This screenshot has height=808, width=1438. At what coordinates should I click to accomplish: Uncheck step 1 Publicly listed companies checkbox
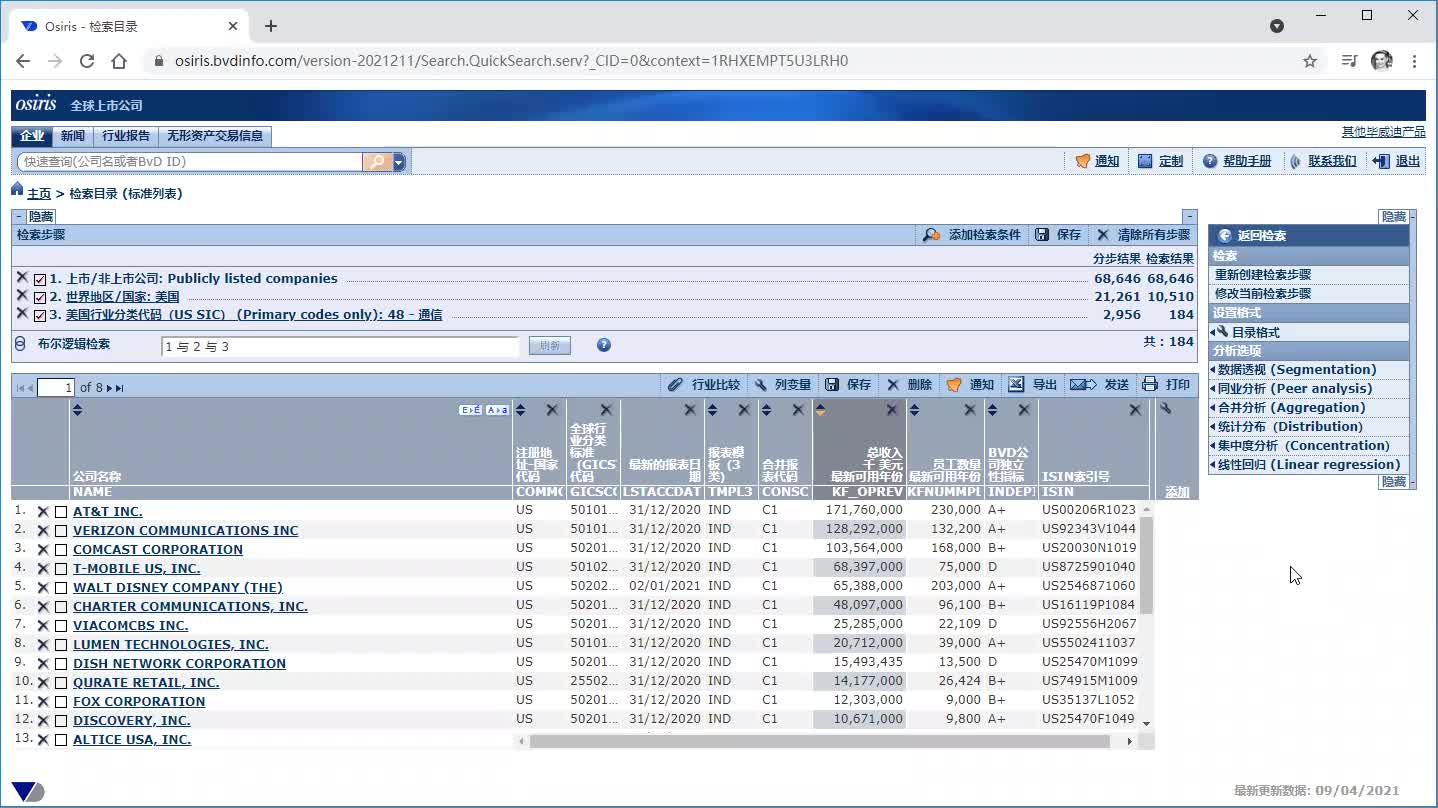40,280
